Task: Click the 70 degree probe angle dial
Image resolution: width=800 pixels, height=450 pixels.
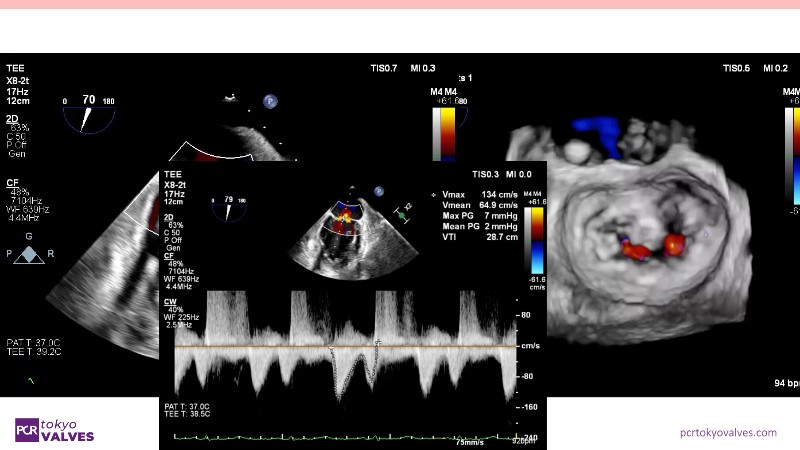Action: point(88,114)
